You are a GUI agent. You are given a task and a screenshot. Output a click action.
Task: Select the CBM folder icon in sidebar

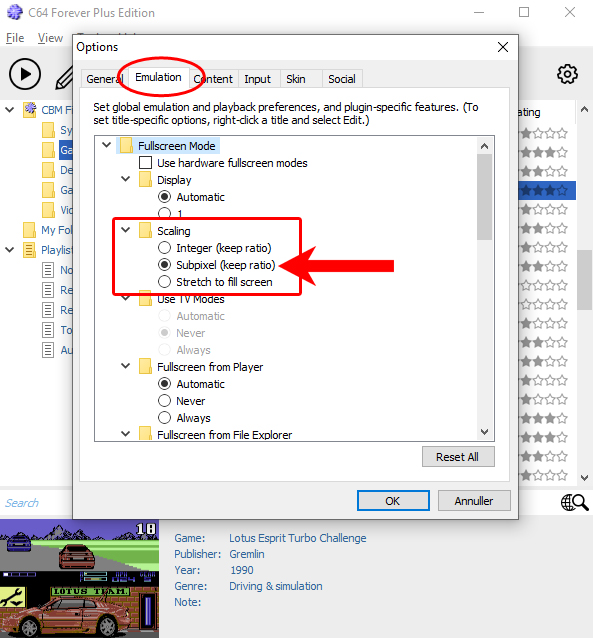point(30,110)
